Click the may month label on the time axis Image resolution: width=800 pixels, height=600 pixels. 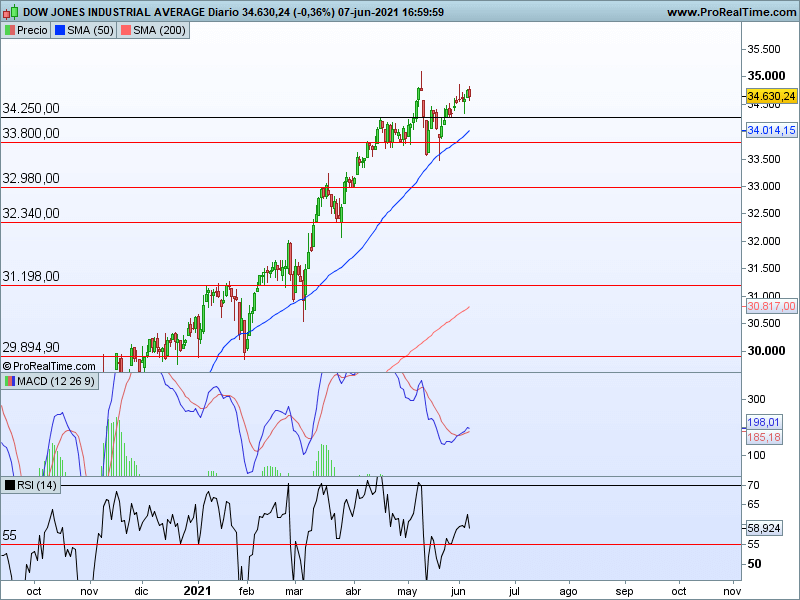407,592
